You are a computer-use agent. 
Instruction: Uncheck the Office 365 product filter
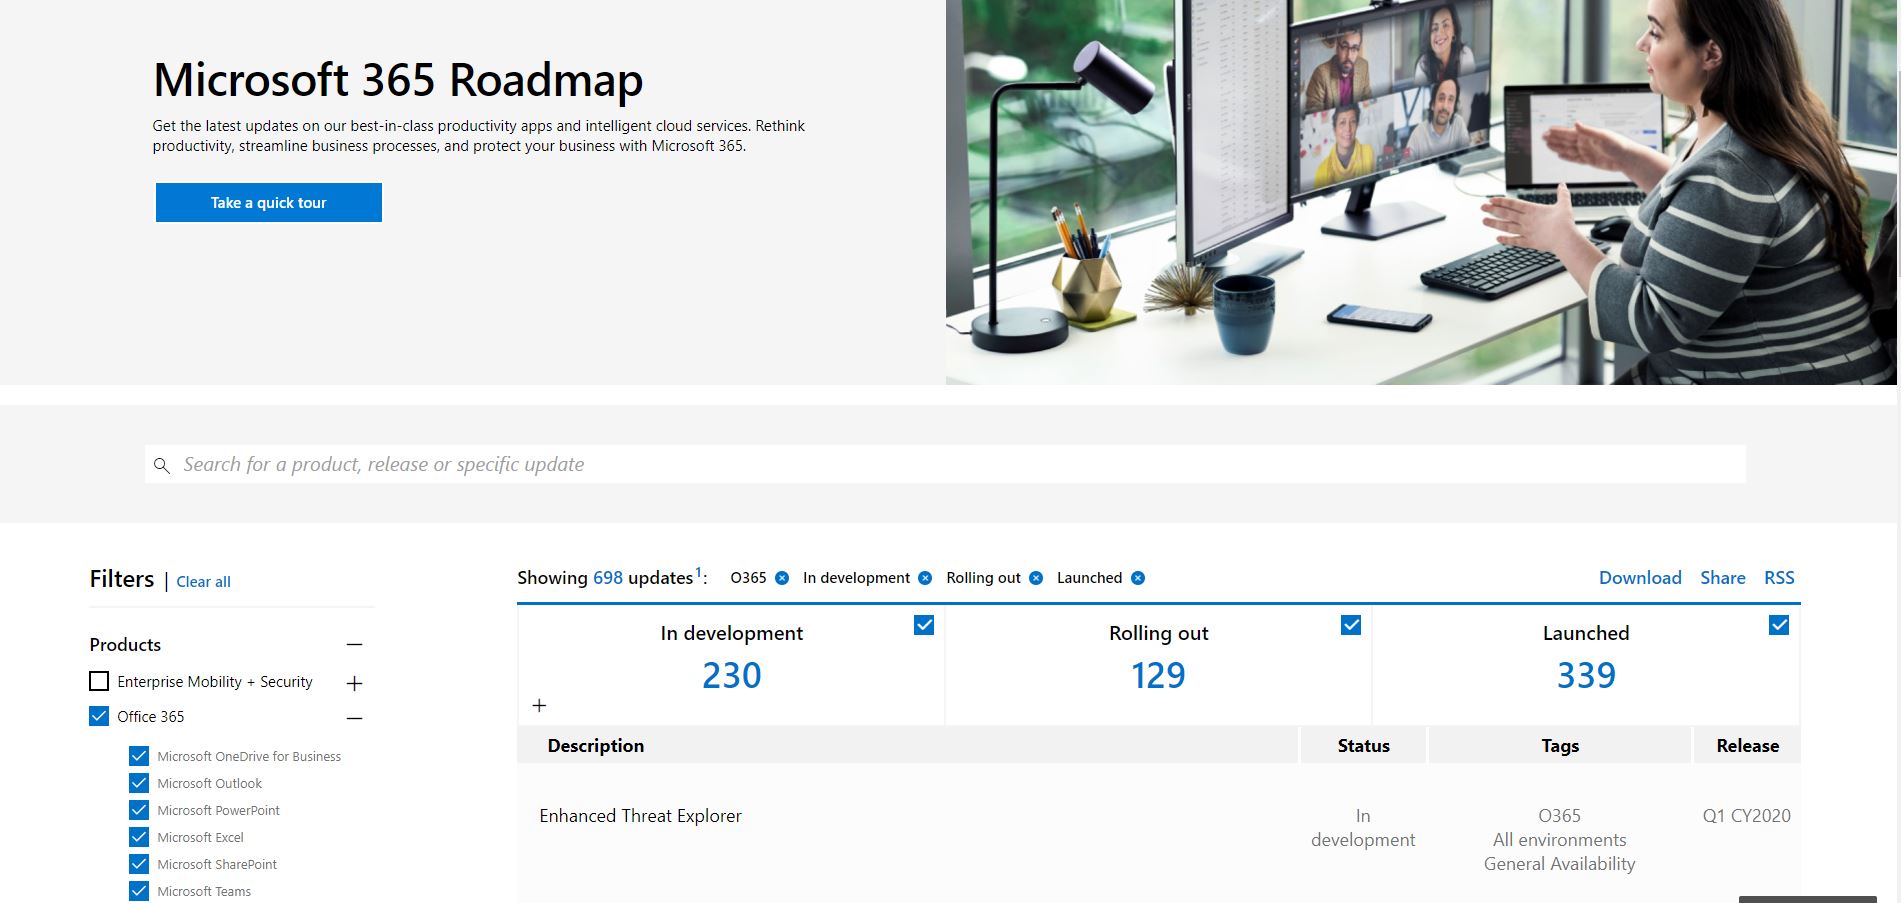click(98, 716)
